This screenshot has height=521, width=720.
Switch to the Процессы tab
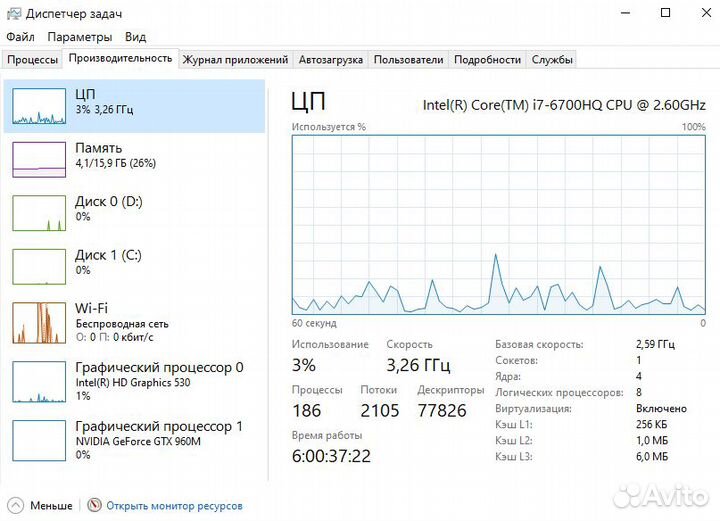pyautogui.click(x=33, y=60)
